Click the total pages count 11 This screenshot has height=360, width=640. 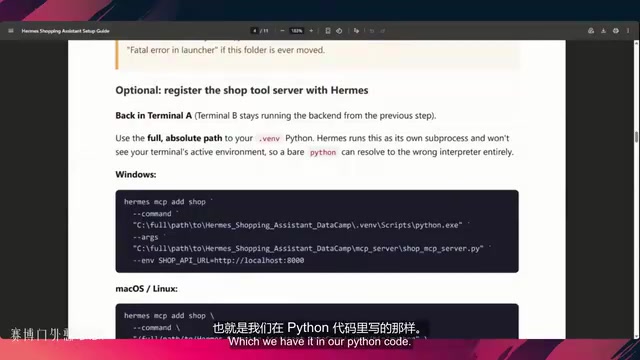(266, 31)
